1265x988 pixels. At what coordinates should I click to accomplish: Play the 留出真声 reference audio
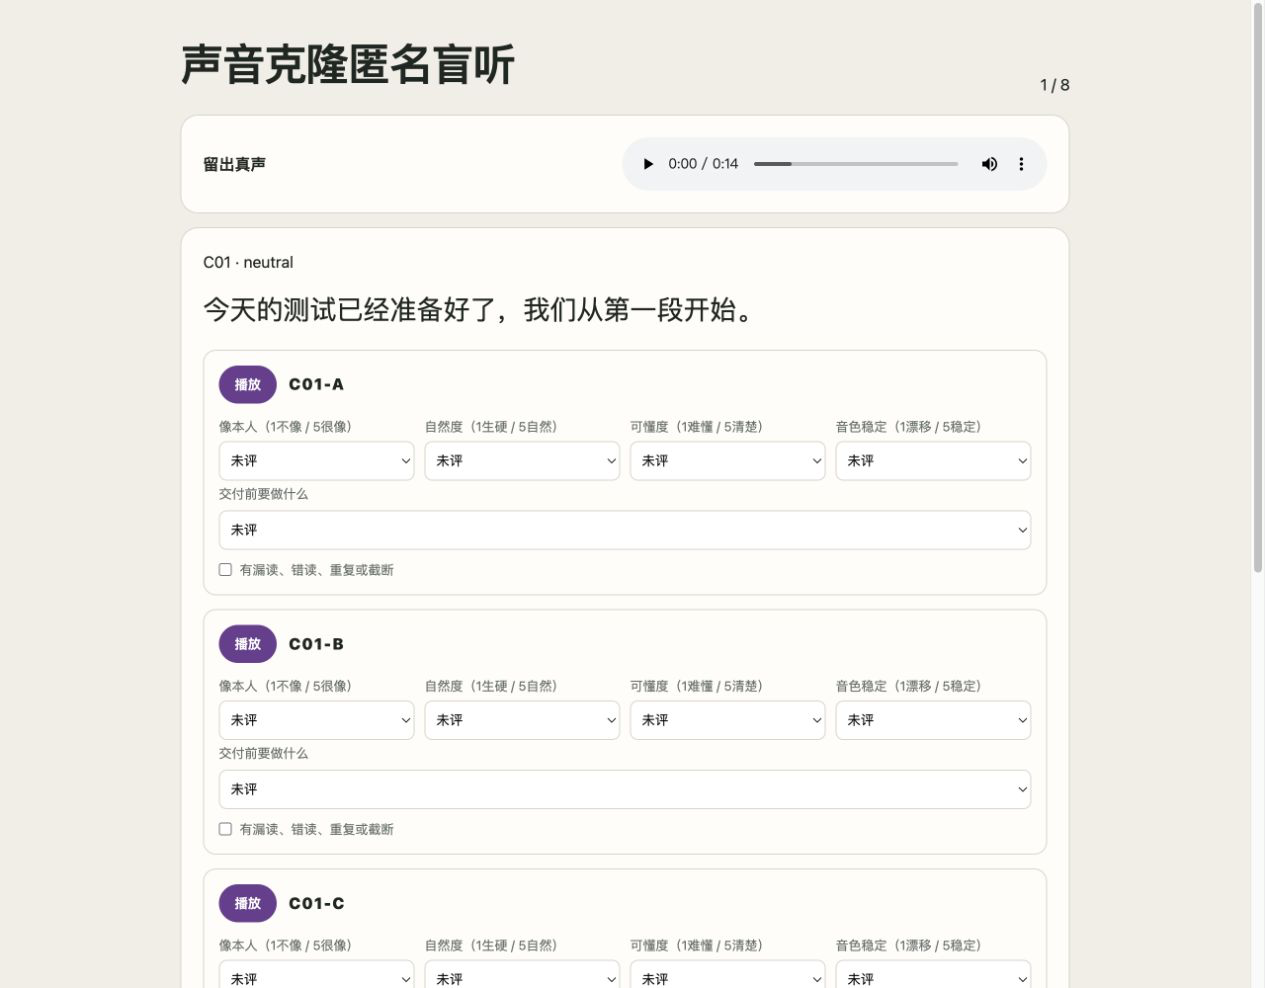coord(648,164)
